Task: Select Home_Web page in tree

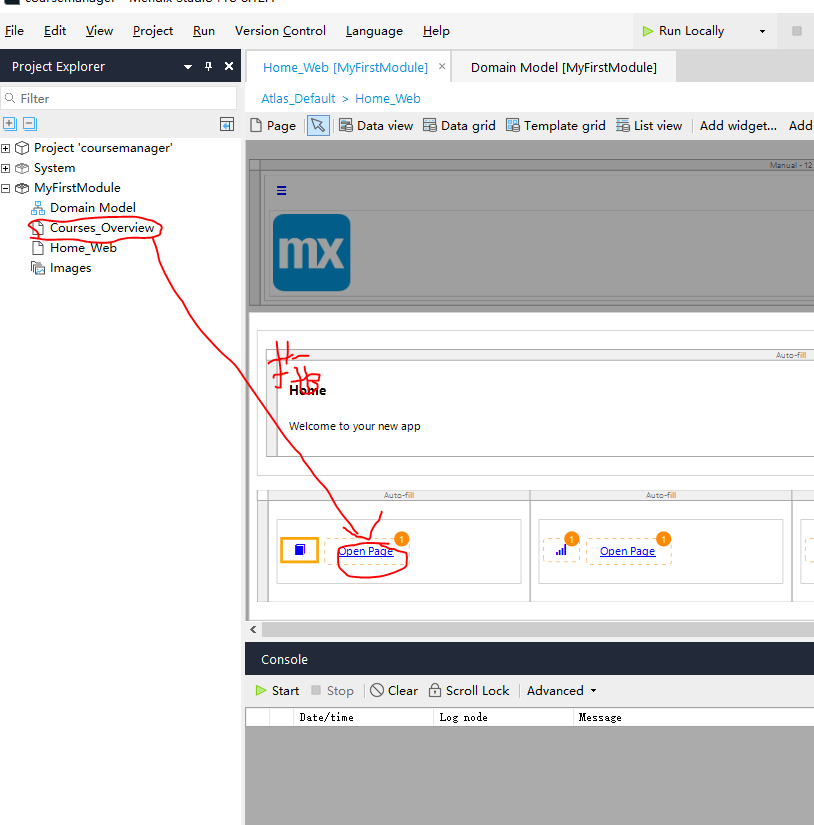Action: (x=83, y=248)
